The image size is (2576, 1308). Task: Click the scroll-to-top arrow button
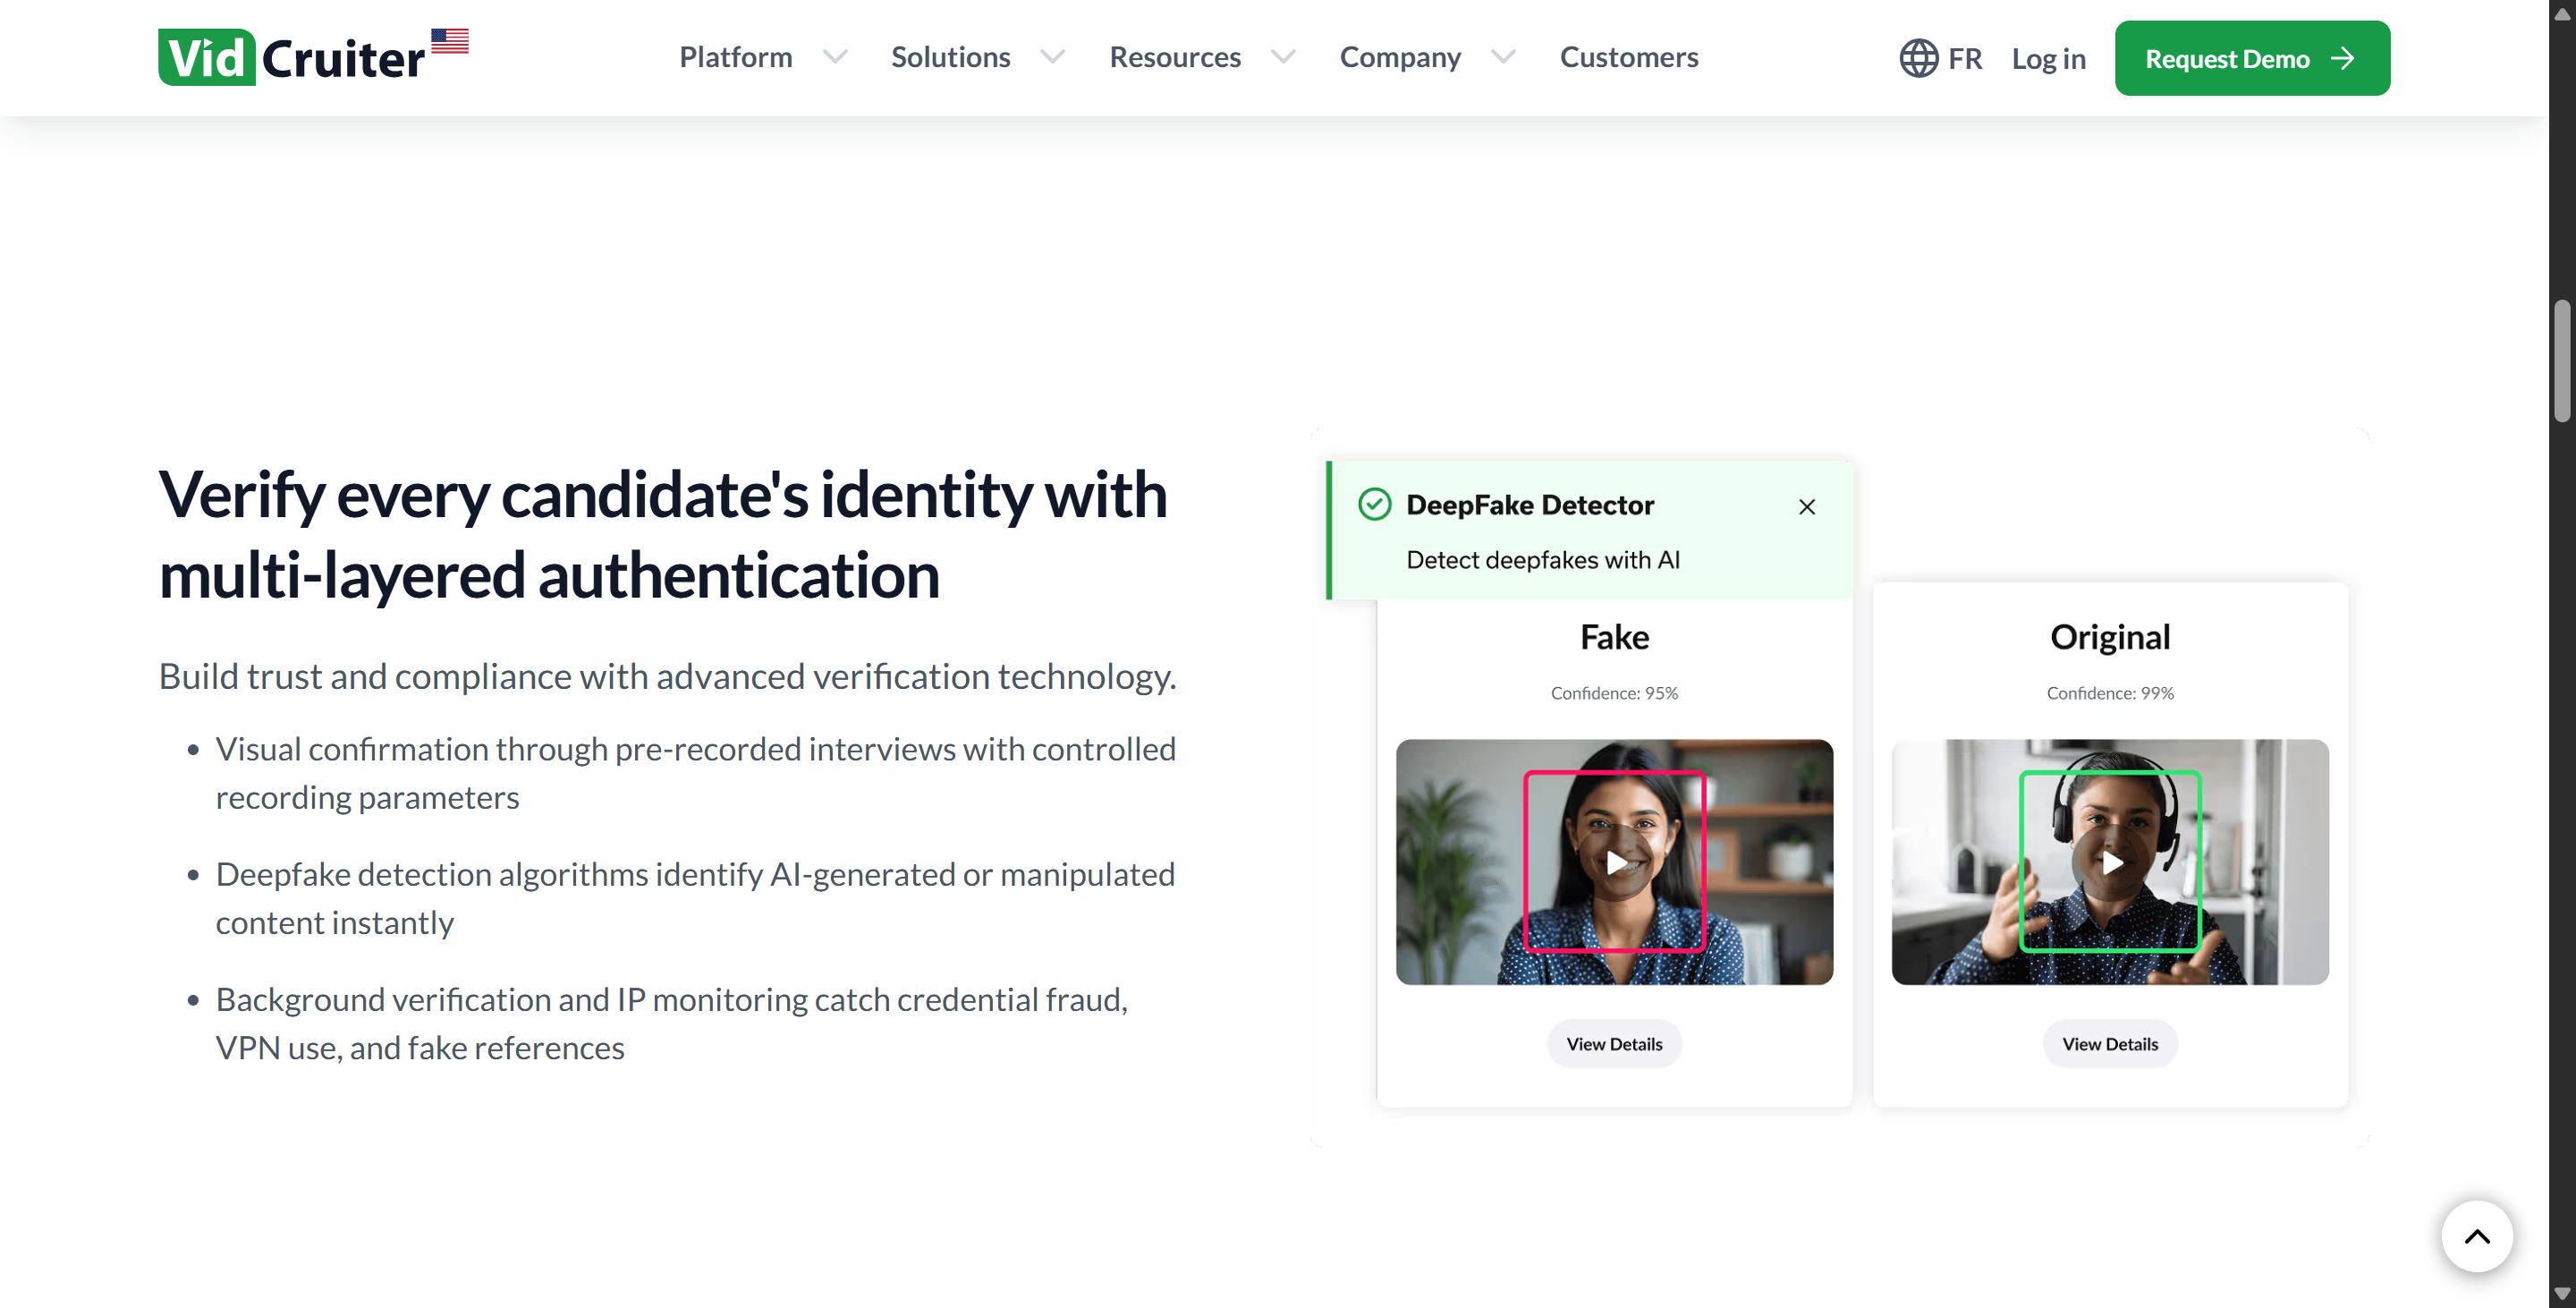(2476, 1236)
